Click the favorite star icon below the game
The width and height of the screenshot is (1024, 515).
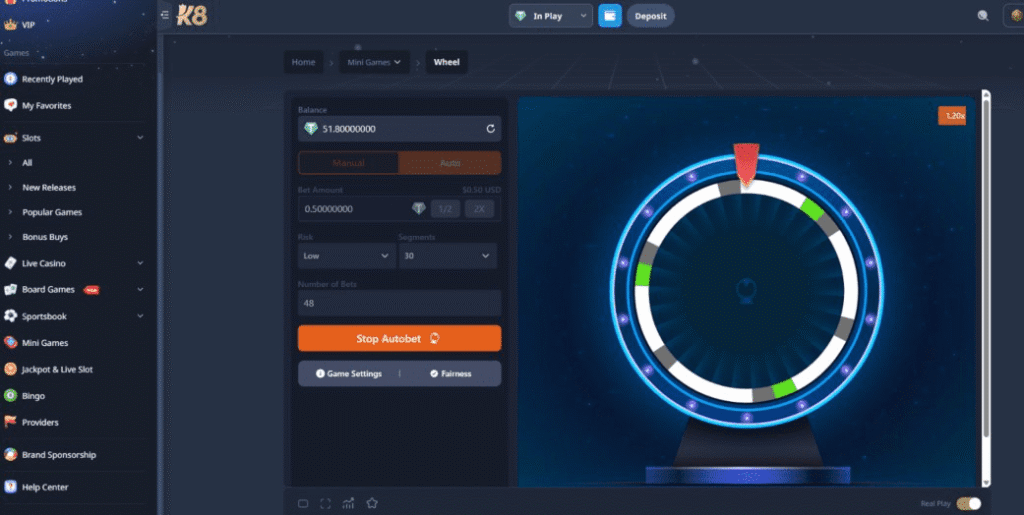372,503
